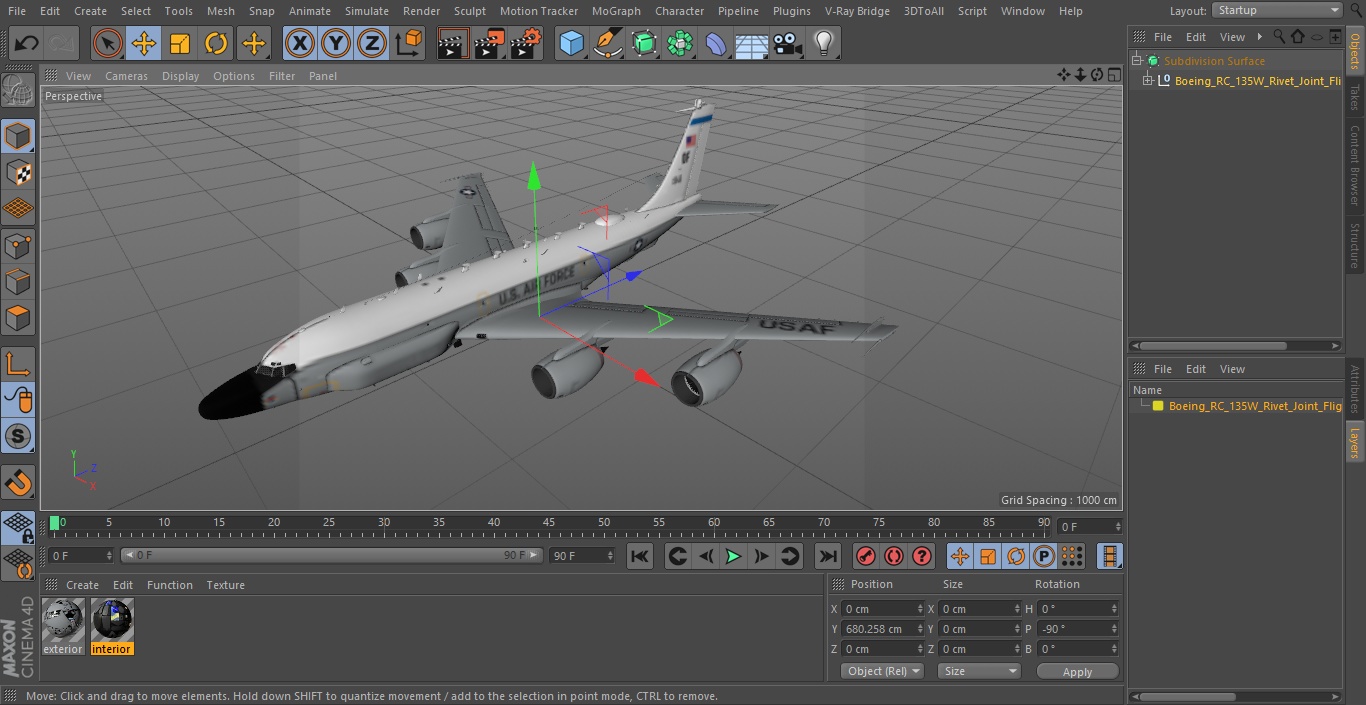The image size is (1366, 705).
Task: Toggle Rotation keyframe recording
Action: point(1016,556)
